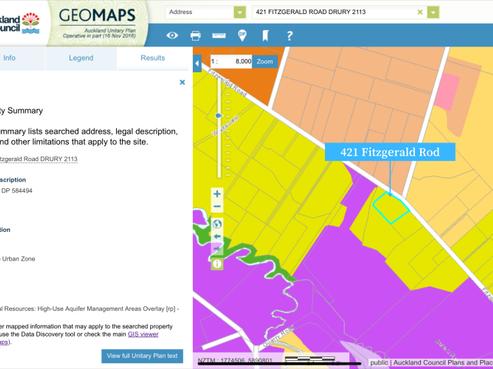Screen dimensions: 493x369
Task: Click High-Use Aquifer Management Areas Overlay text
Action: (101, 309)
